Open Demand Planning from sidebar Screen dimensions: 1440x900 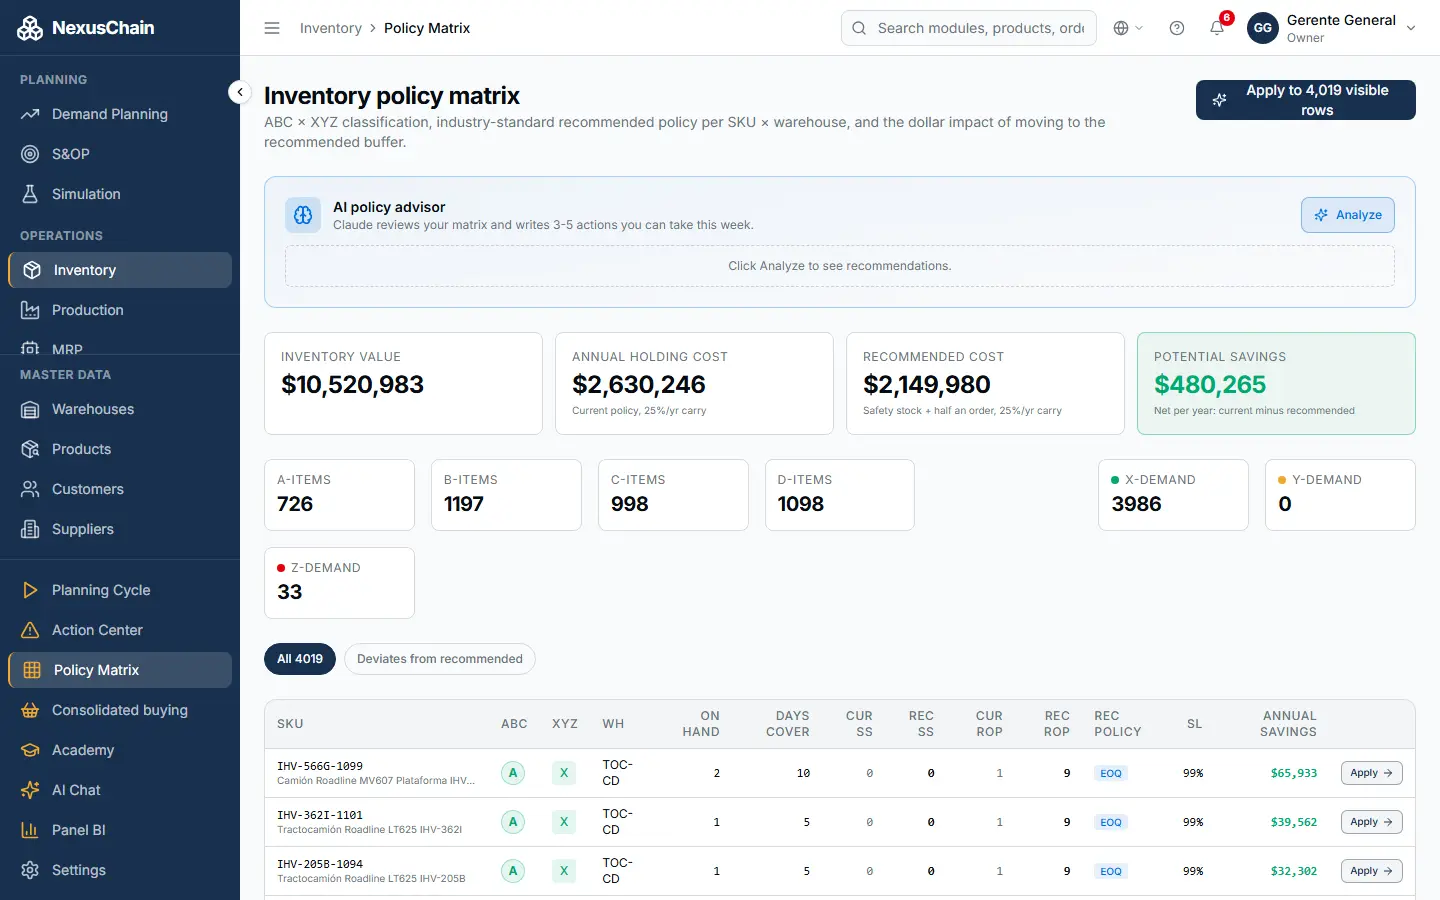120,114
